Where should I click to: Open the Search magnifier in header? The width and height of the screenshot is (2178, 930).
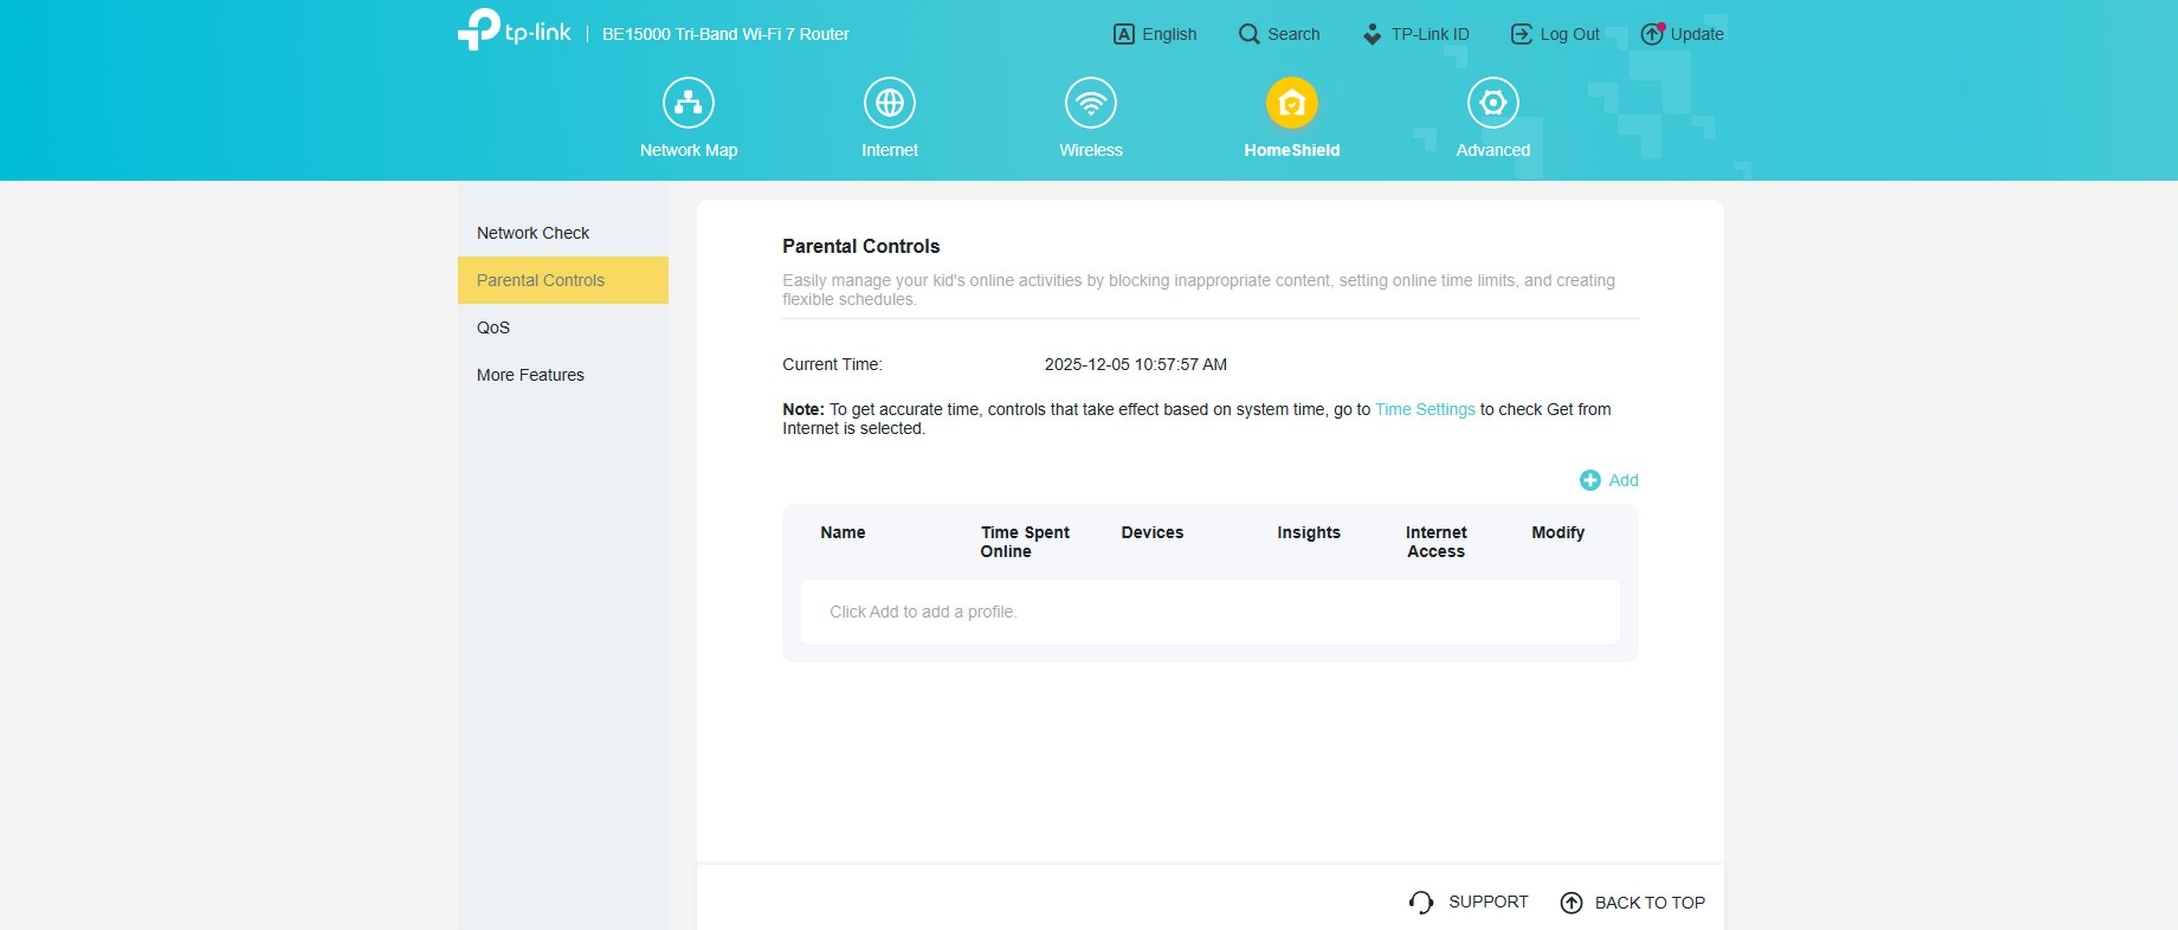pyautogui.click(x=1249, y=34)
